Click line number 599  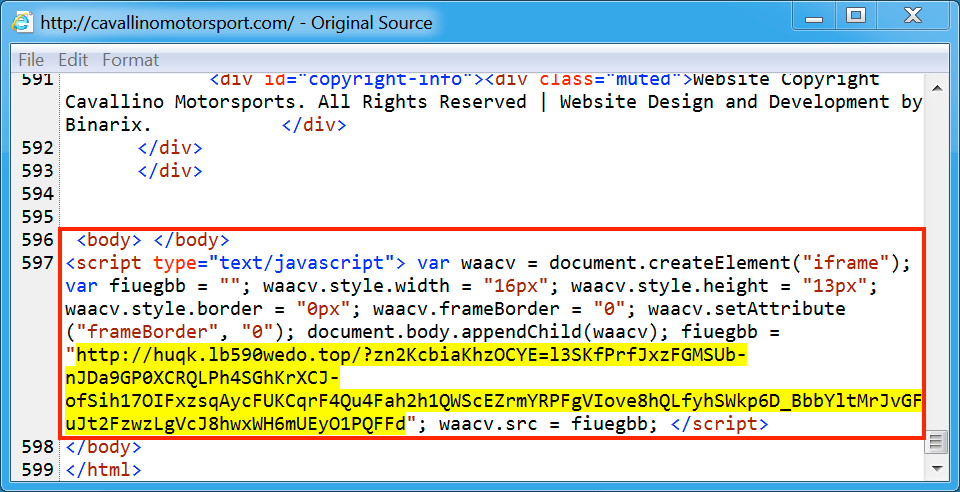pyautogui.click(x=39, y=471)
